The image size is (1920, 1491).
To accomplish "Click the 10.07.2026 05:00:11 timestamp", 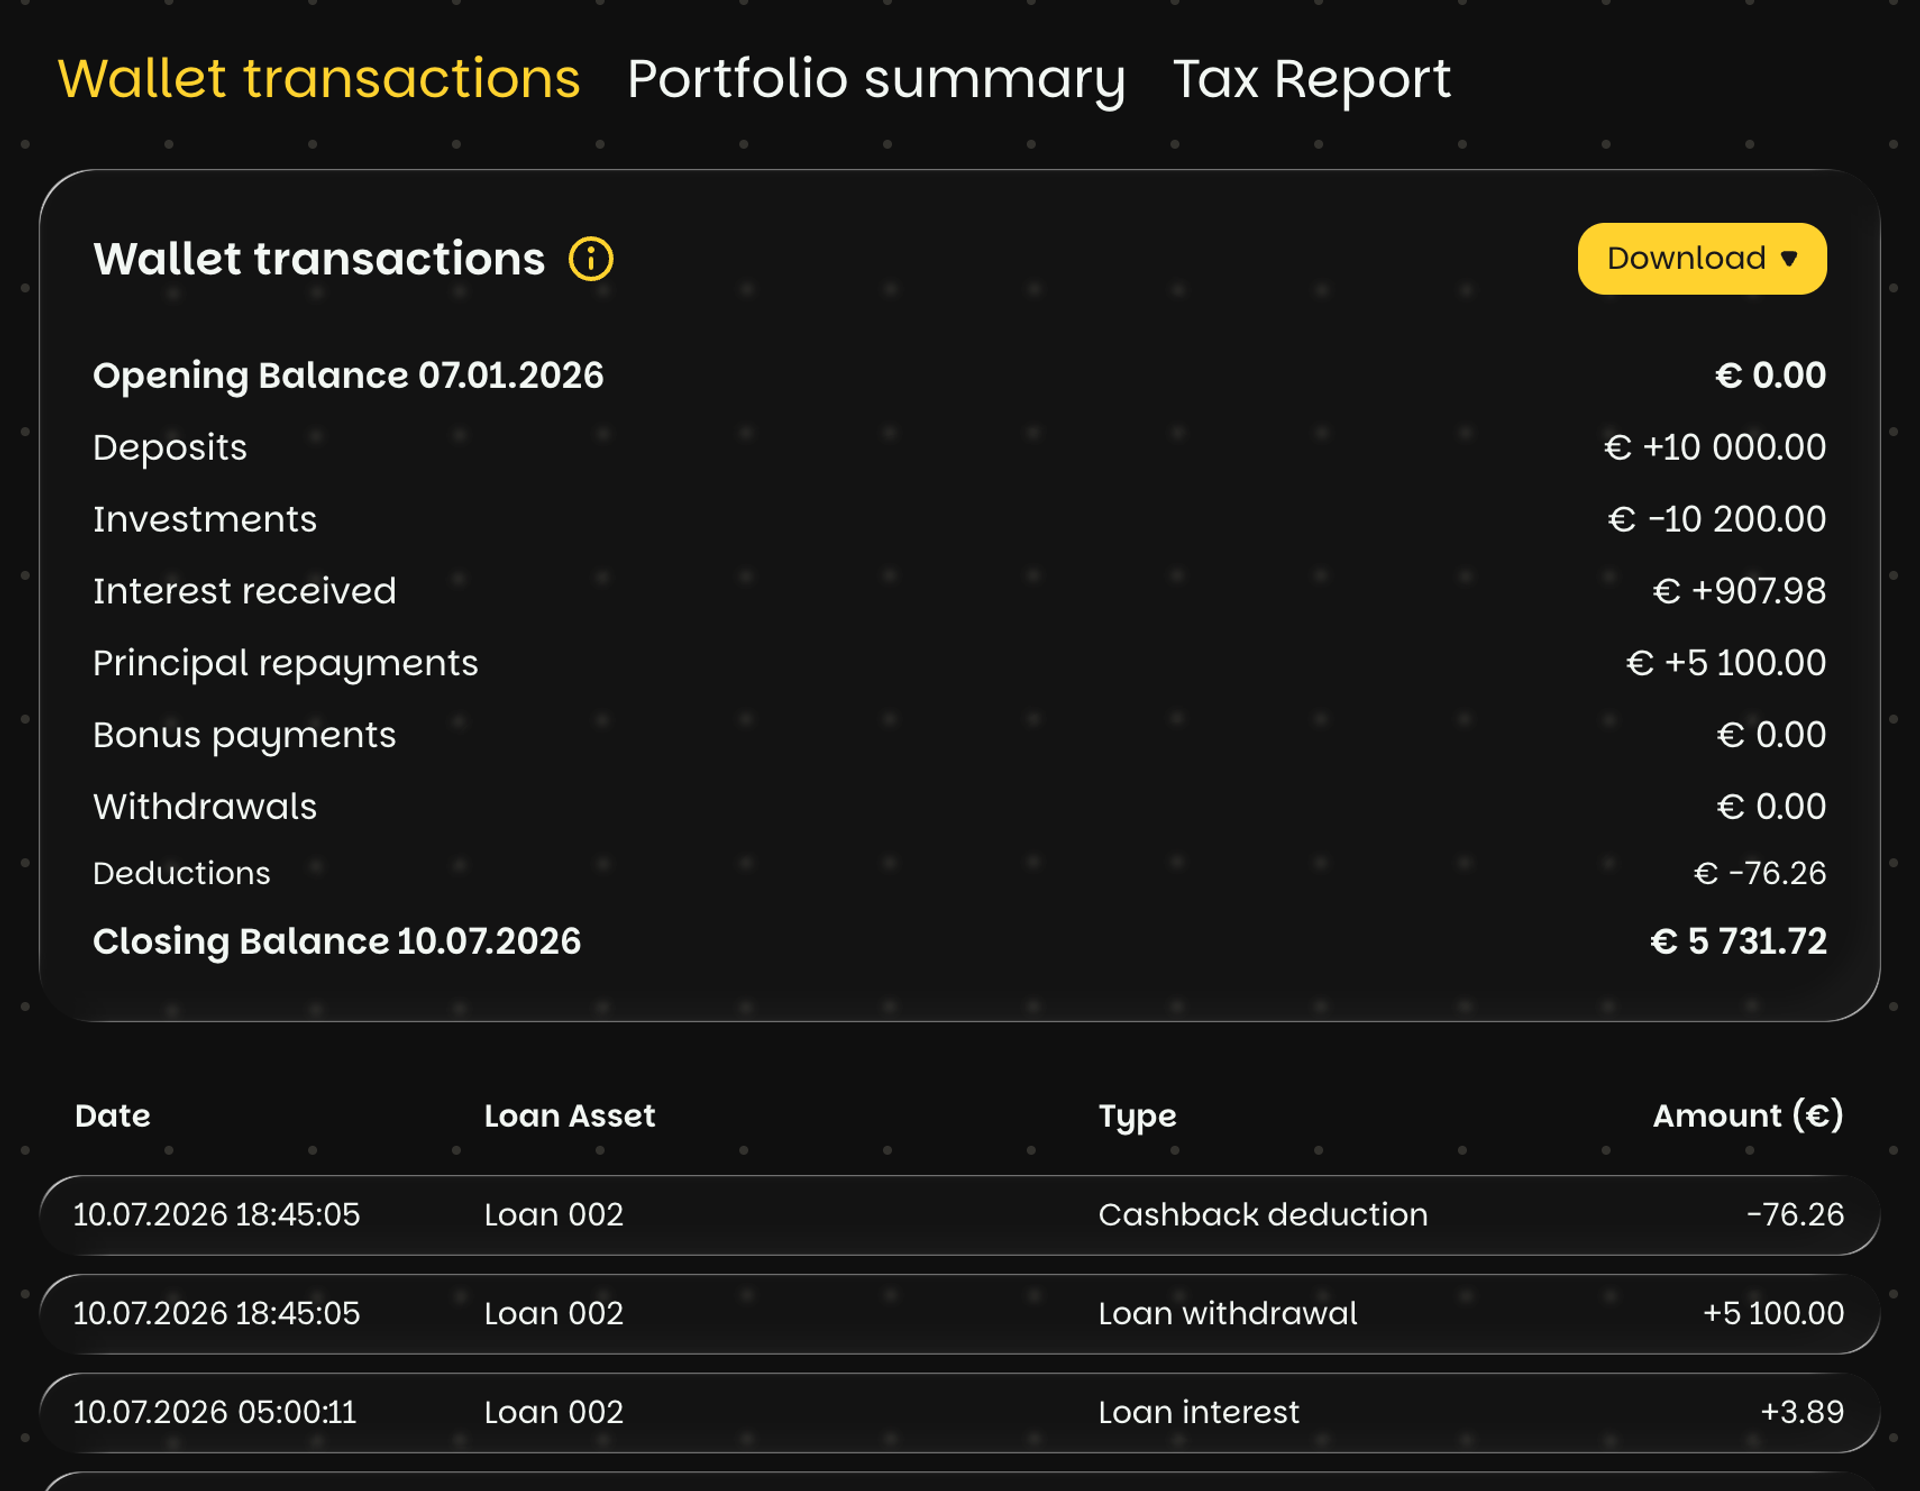I will pos(215,1413).
